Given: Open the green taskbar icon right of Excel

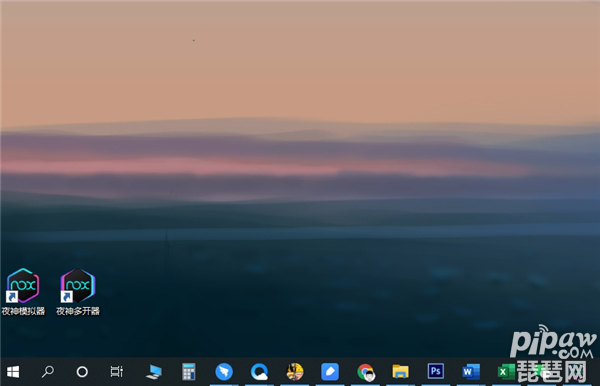Looking at the screenshot, I should pos(540,371).
